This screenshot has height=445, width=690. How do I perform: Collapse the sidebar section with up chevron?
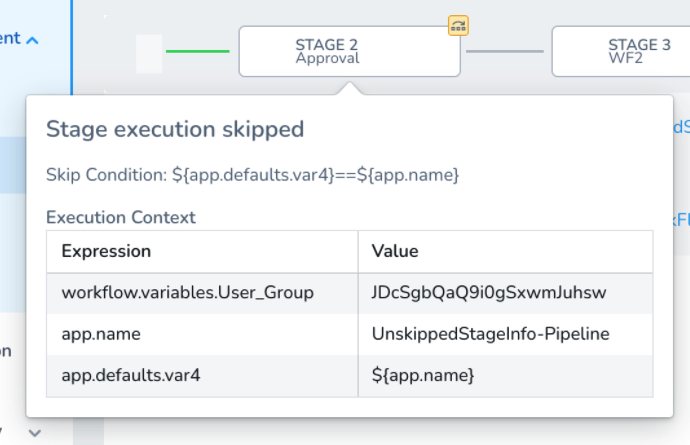tap(32, 40)
